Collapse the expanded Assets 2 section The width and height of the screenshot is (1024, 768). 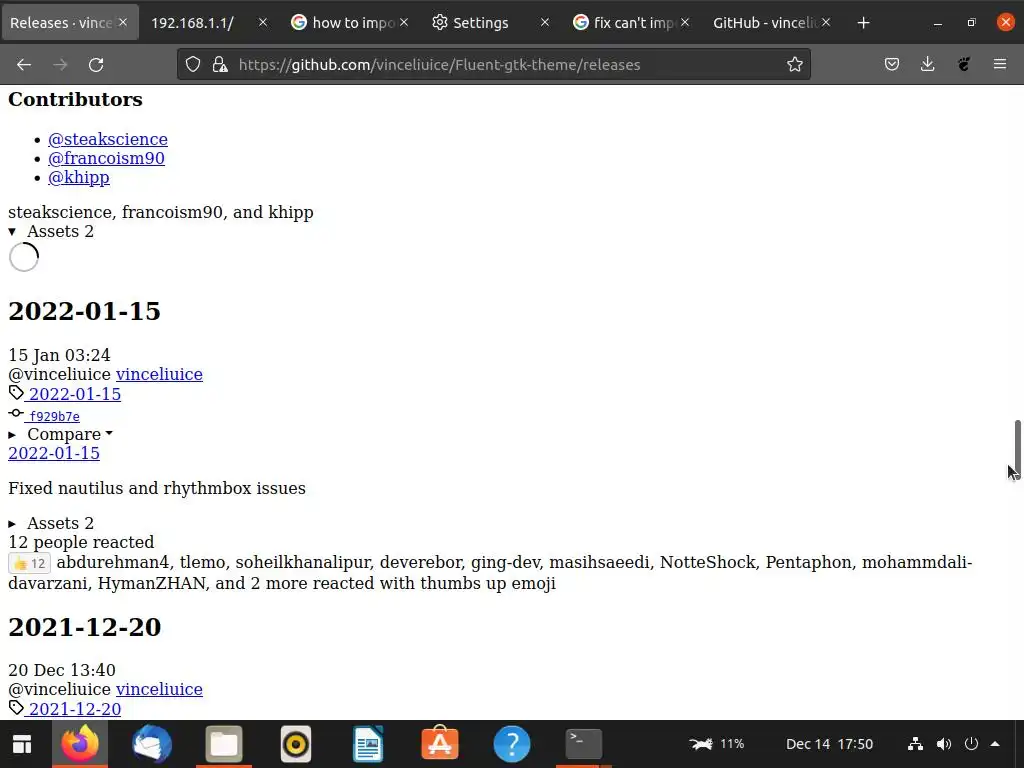(51, 231)
